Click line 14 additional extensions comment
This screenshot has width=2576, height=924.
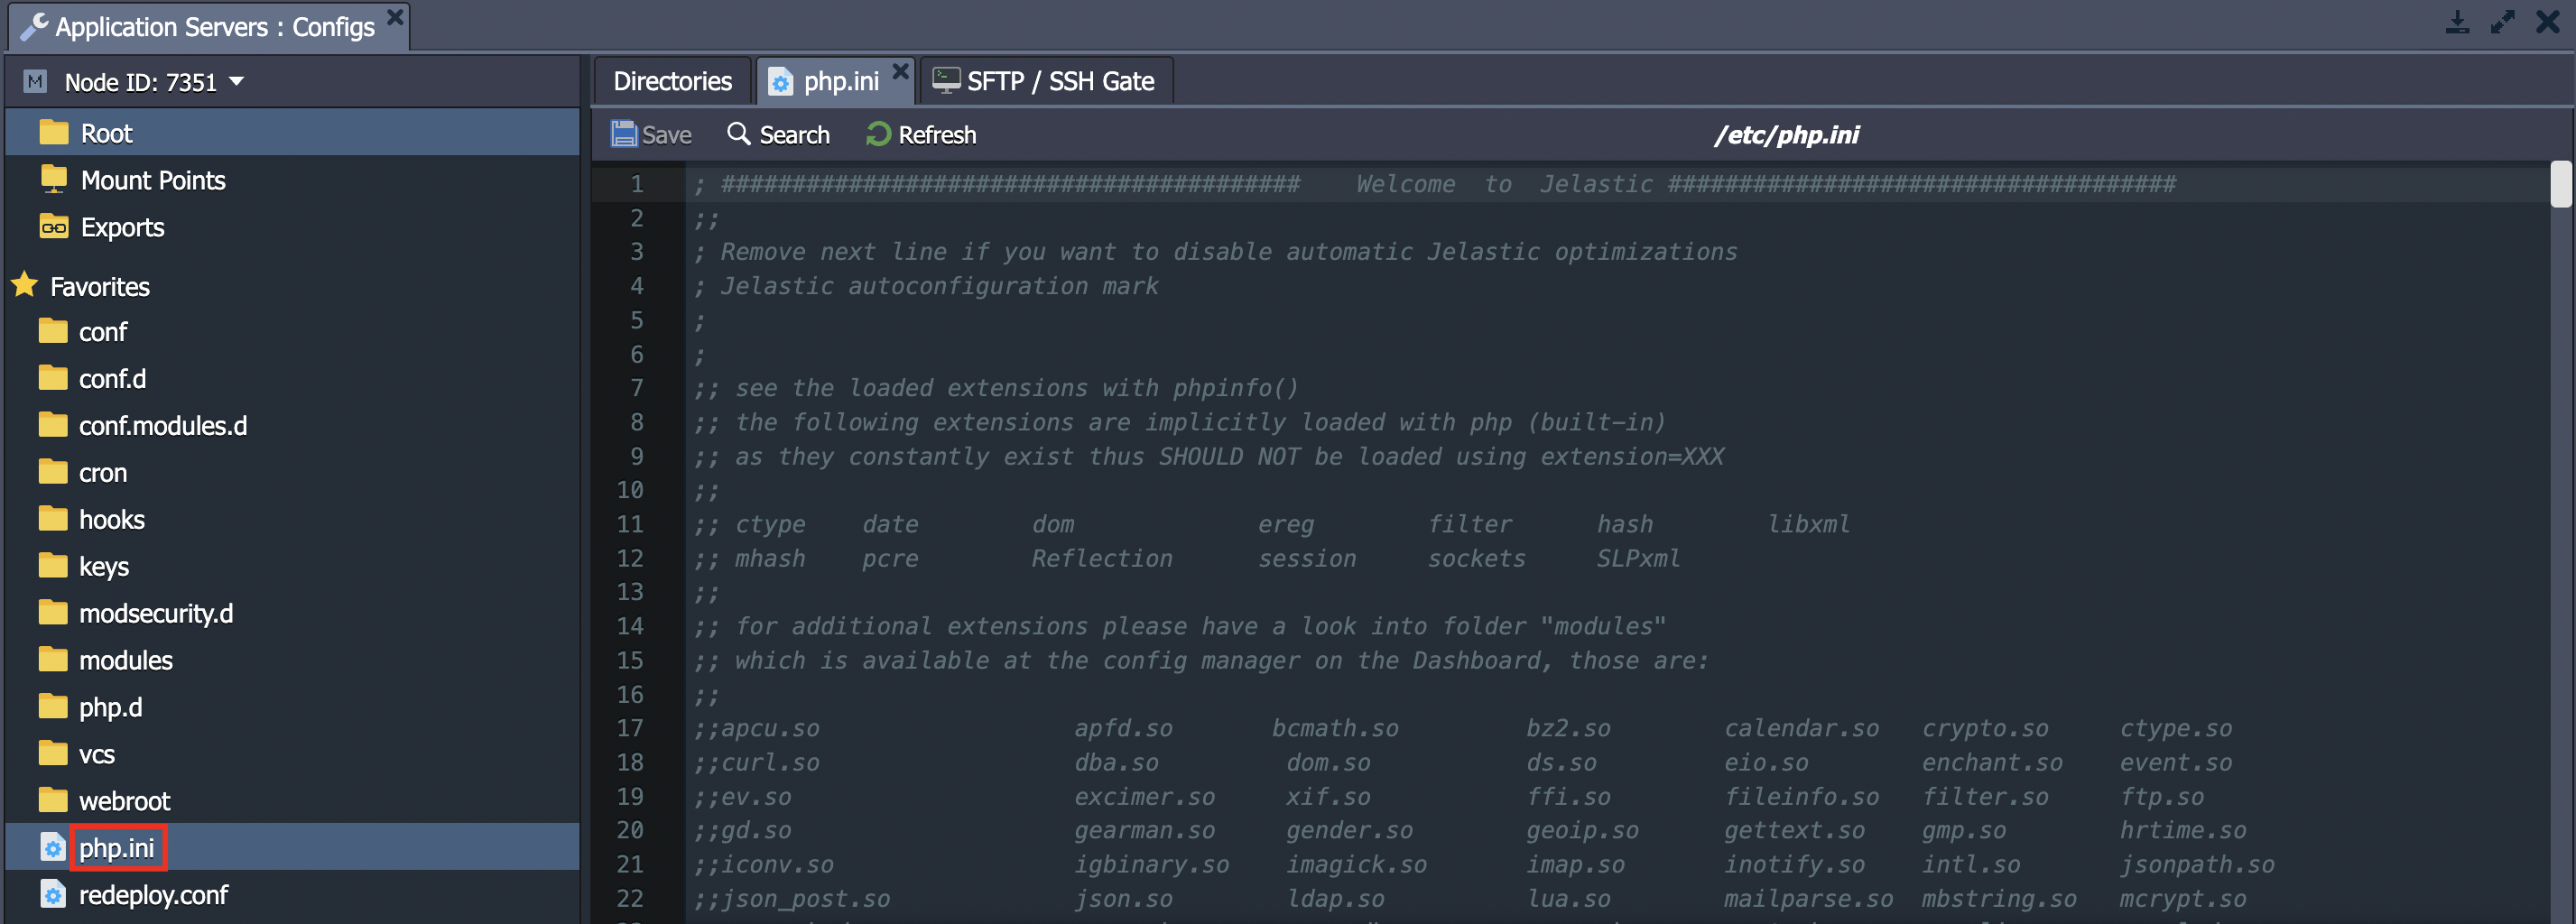click(x=1180, y=626)
